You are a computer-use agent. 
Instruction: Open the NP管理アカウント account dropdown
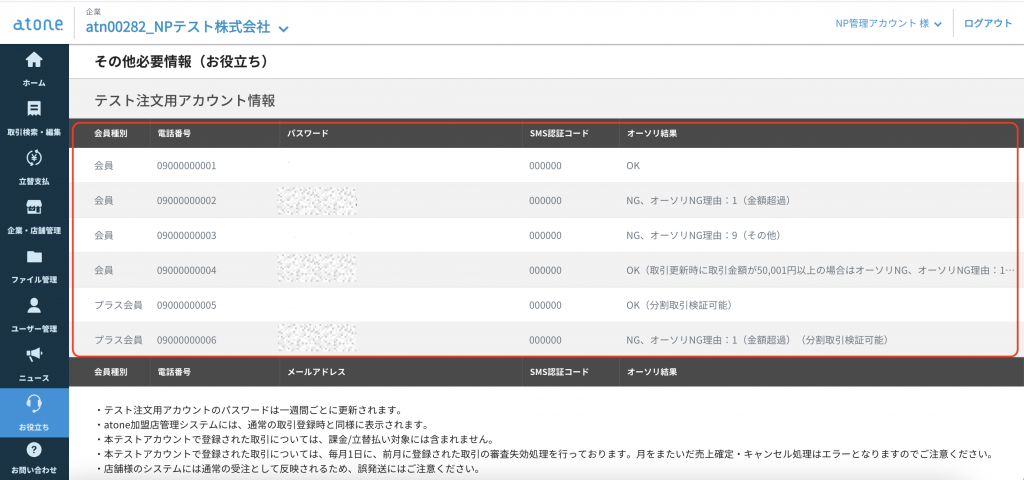(889, 24)
